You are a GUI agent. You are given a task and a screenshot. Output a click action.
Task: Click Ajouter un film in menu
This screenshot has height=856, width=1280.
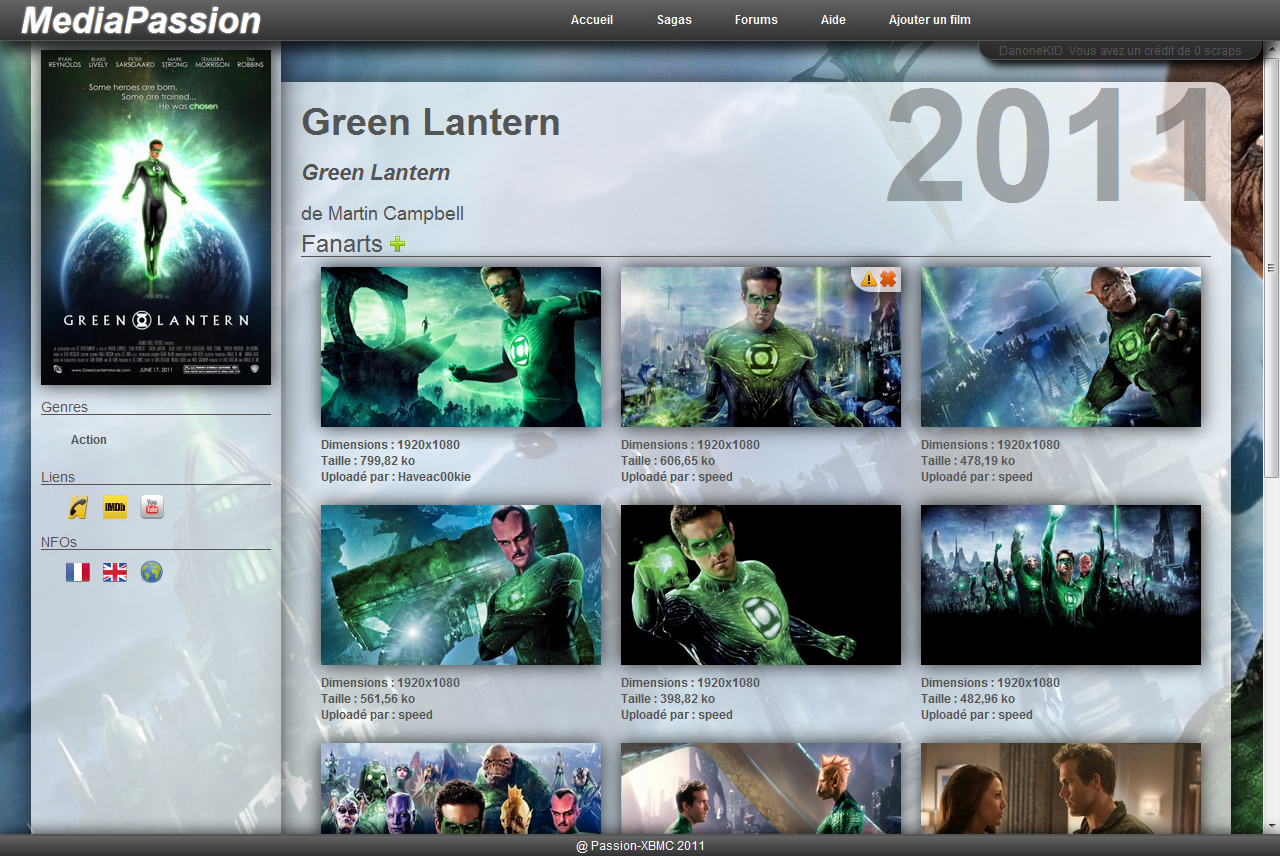(930, 20)
